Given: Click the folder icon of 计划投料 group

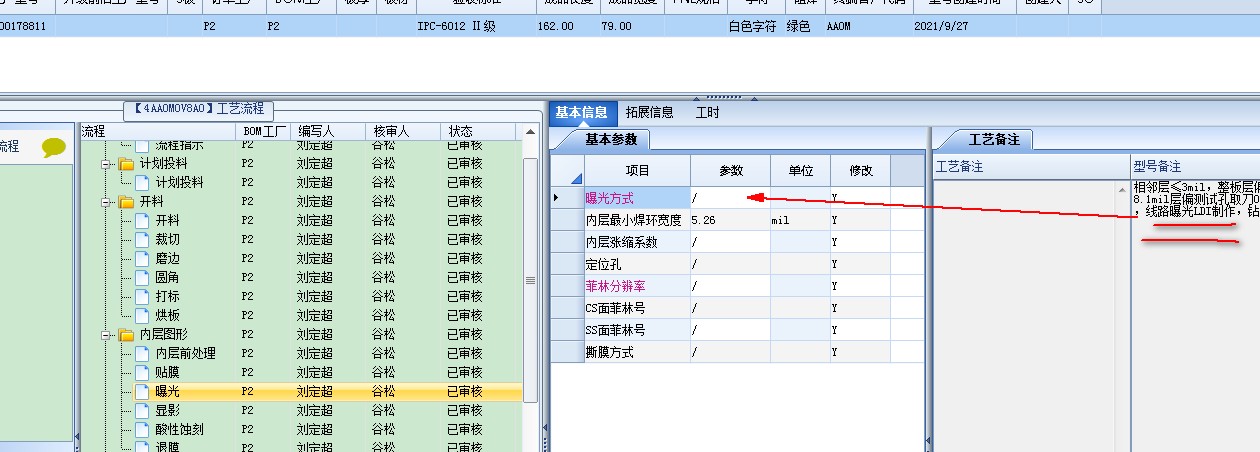Looking at the screenshot, I should click(x=125, y=163).
